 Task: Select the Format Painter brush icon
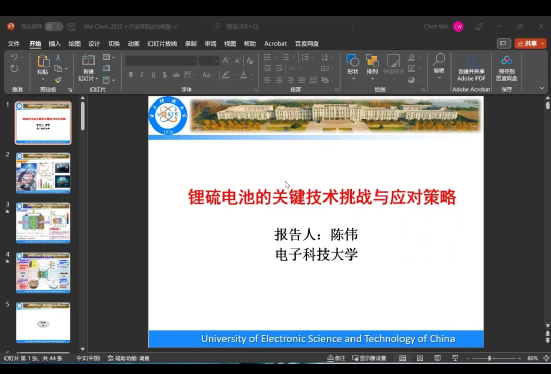coord(58,80)
